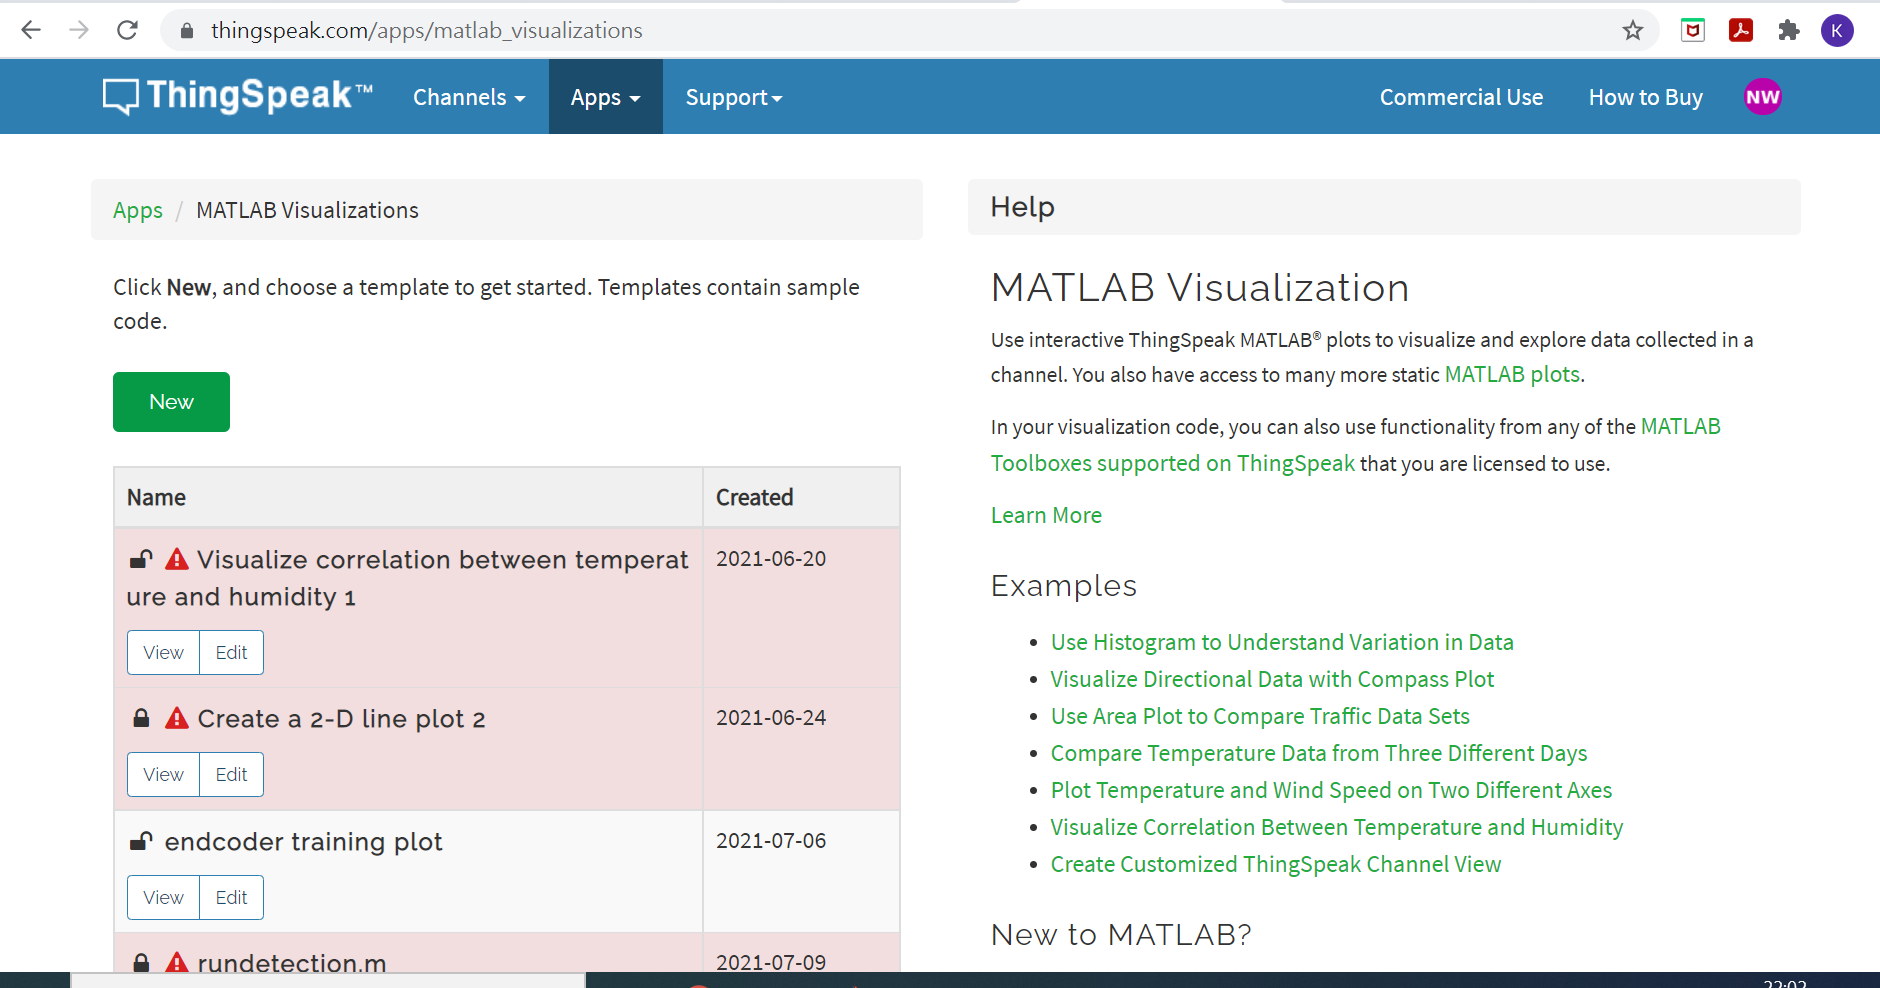
Task: Expand the Apps dropdown menu
Action: tap(605, 97)
